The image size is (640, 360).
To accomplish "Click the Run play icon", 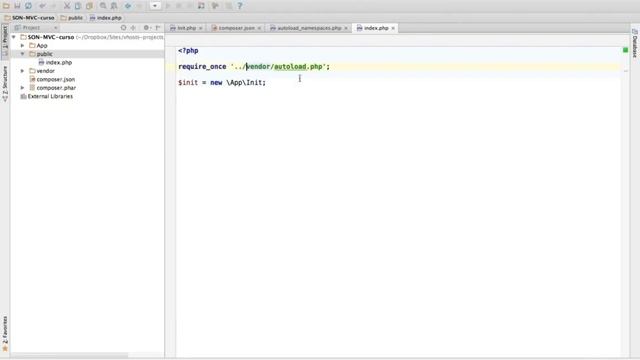I will pyautogui.click(x=168, y=6).
